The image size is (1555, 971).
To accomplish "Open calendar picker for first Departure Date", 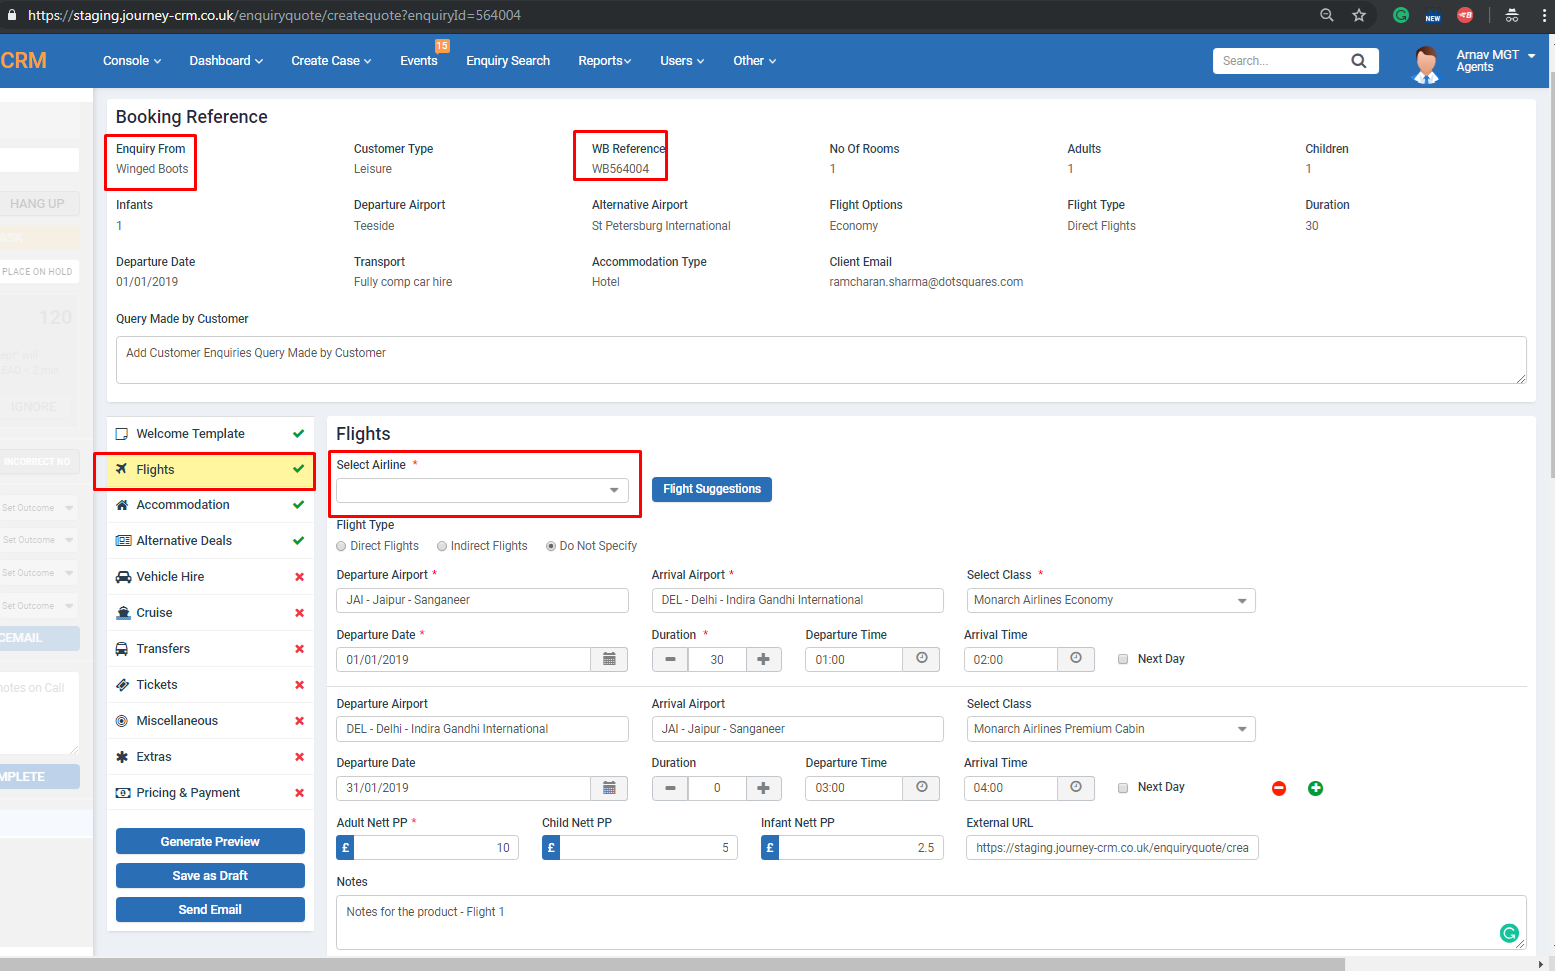I will coord(609,659).
